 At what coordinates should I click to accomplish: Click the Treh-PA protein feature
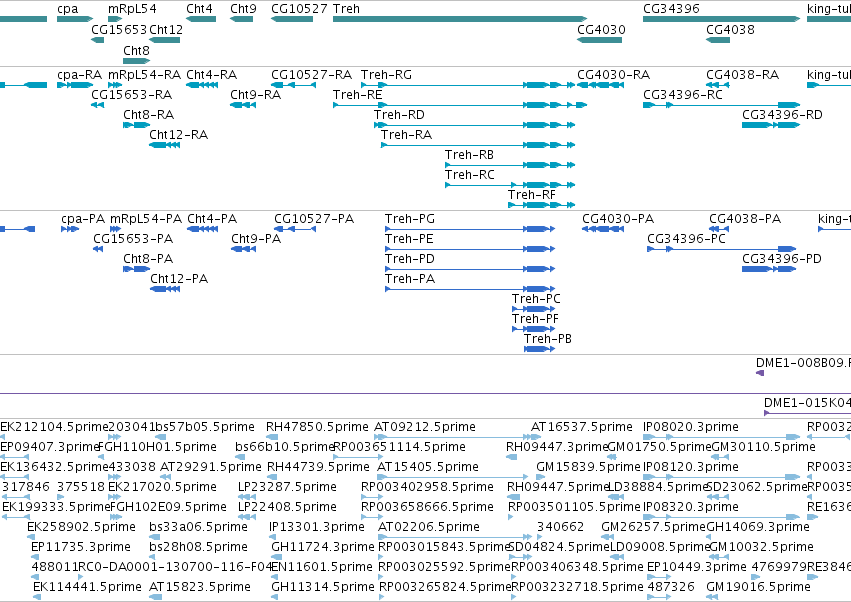(470, 289)
